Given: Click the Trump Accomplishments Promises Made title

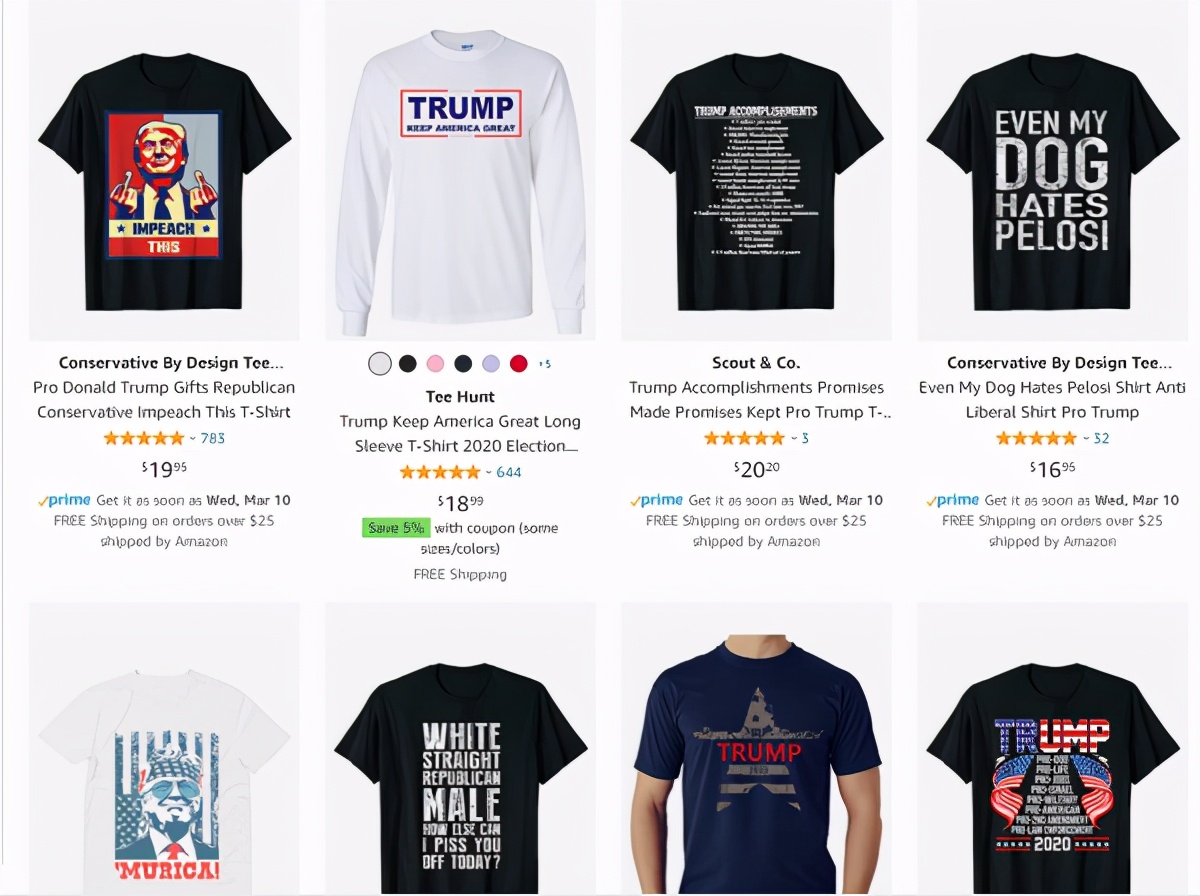Looking at the screenshot, I should coord(757,400).
